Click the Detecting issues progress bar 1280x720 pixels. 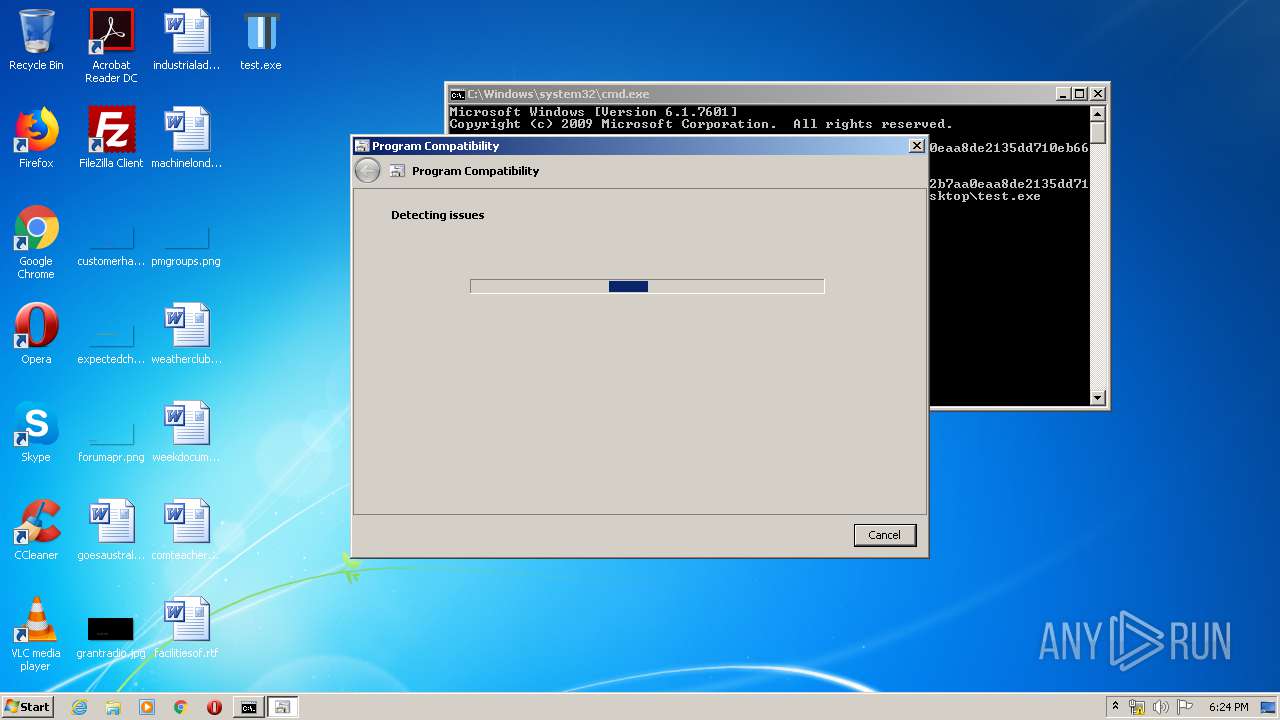pos(647,286)
